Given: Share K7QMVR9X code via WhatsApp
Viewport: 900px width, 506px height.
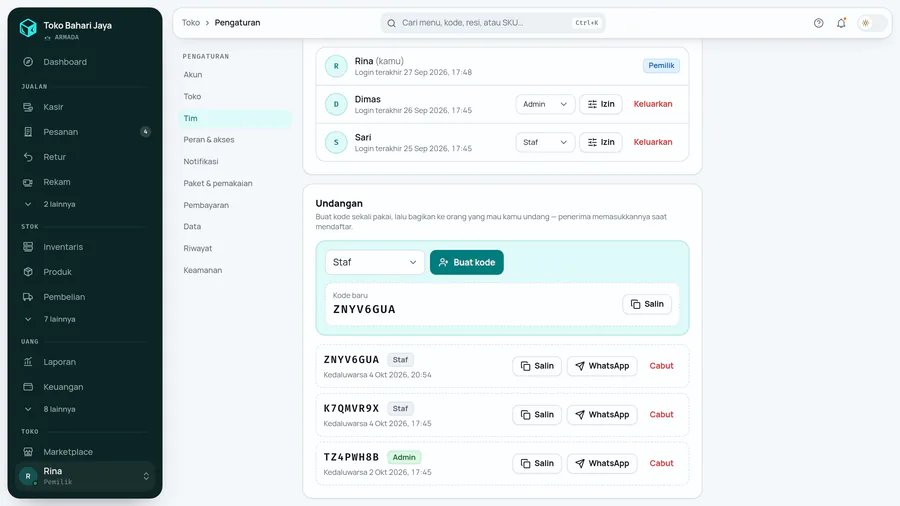Looking at the screenshot, I should (x=602, y=415).
